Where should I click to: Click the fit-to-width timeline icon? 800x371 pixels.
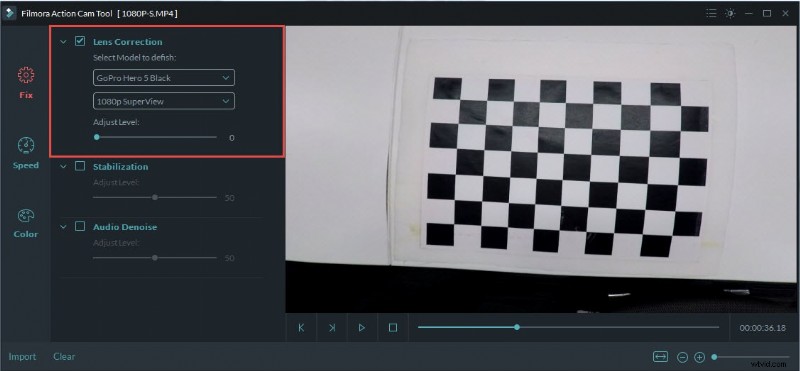click(660, 357)
